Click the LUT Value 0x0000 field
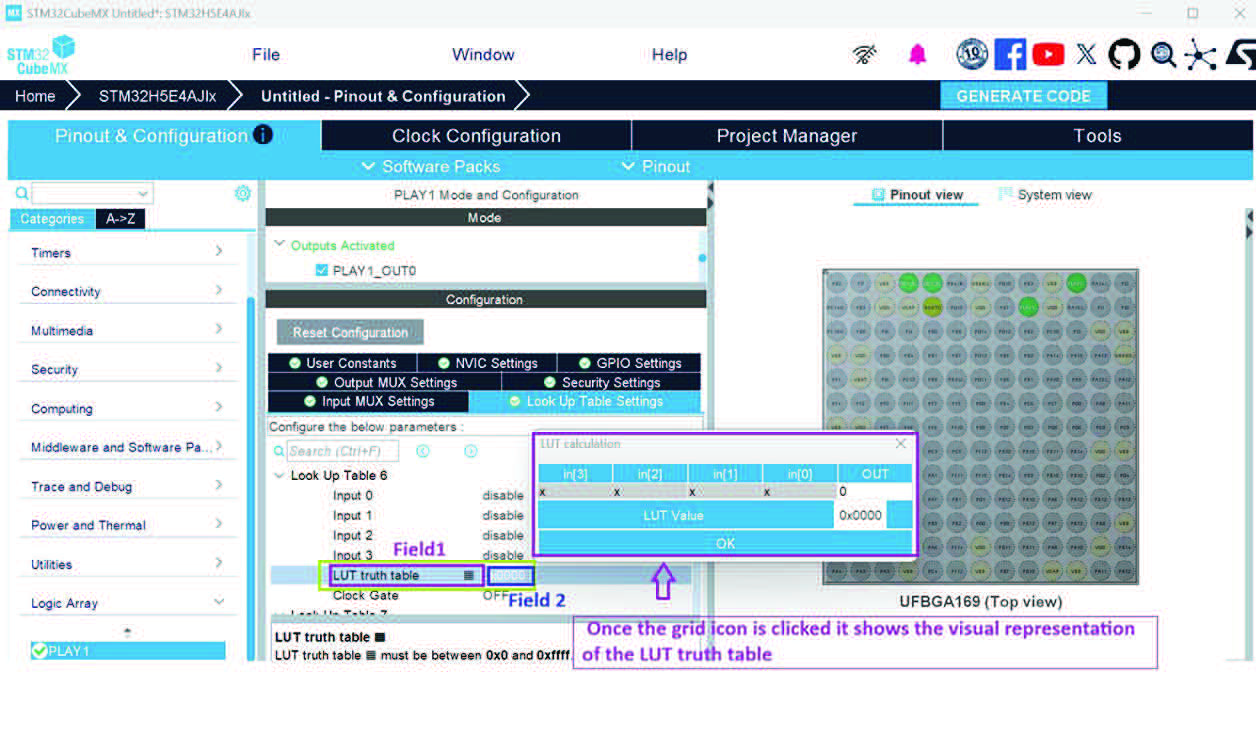Viewport: 1256px width, 750px height. click(860, 515)
